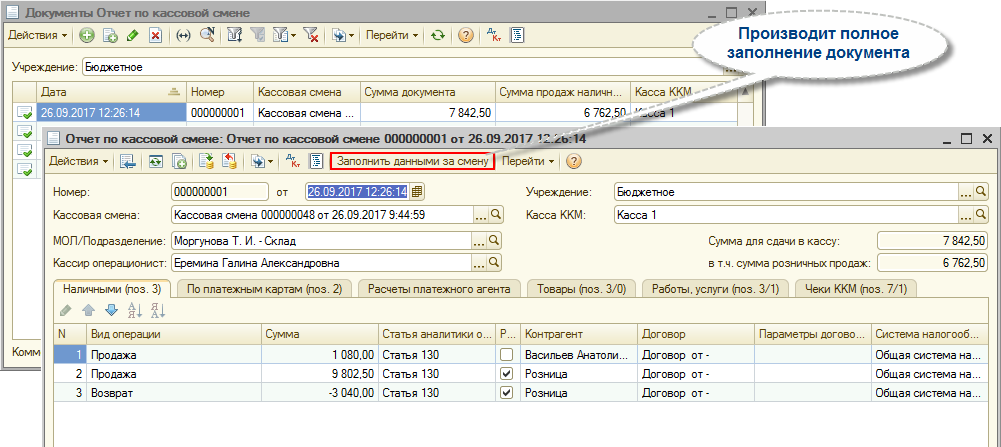Image resolution: width=1001 pixels, height=447 pixels.
Task: Click the Номер input field 000000001
Action: coord(219,192)
